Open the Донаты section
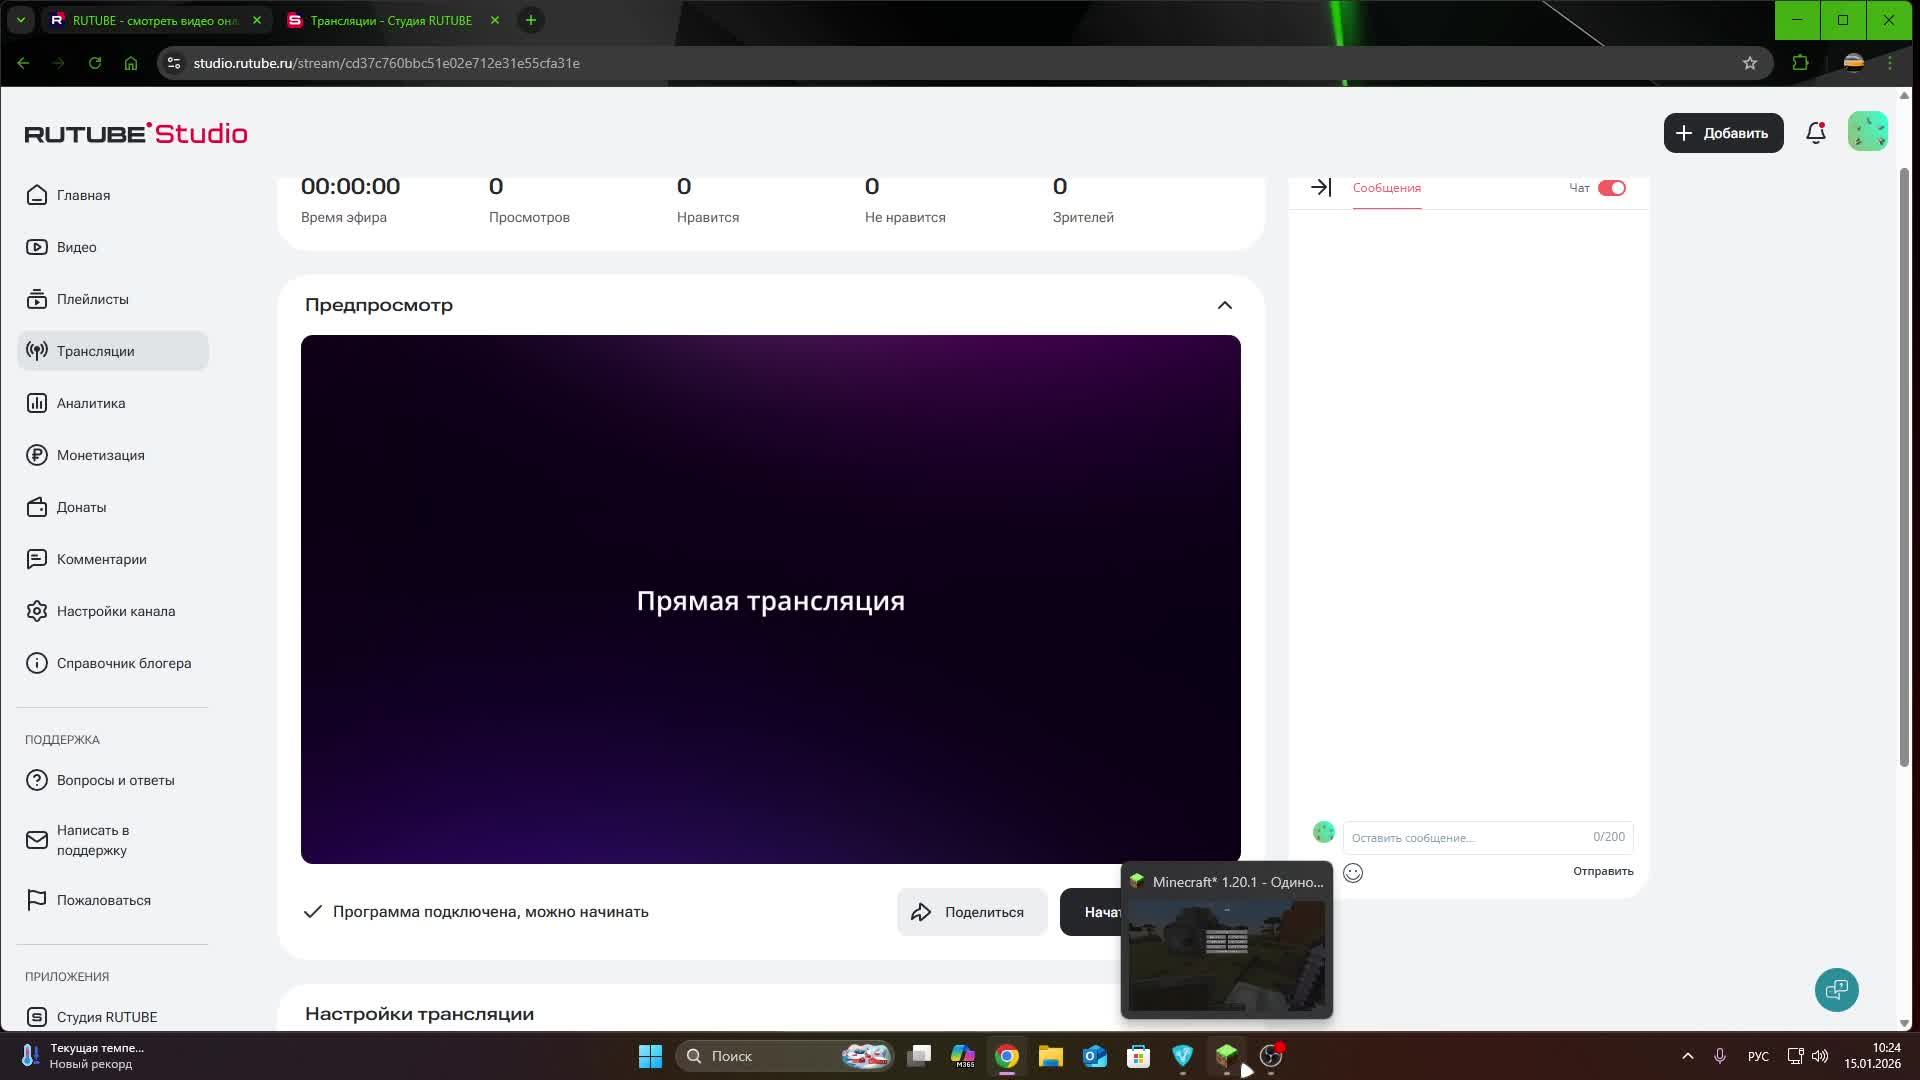 tap(81, 507)
